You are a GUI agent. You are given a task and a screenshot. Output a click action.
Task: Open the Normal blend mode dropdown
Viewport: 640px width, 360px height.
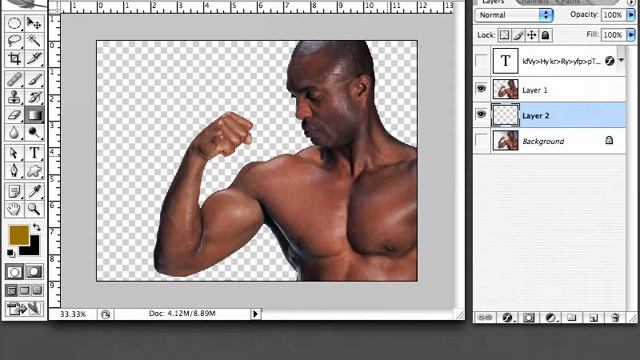514,15
